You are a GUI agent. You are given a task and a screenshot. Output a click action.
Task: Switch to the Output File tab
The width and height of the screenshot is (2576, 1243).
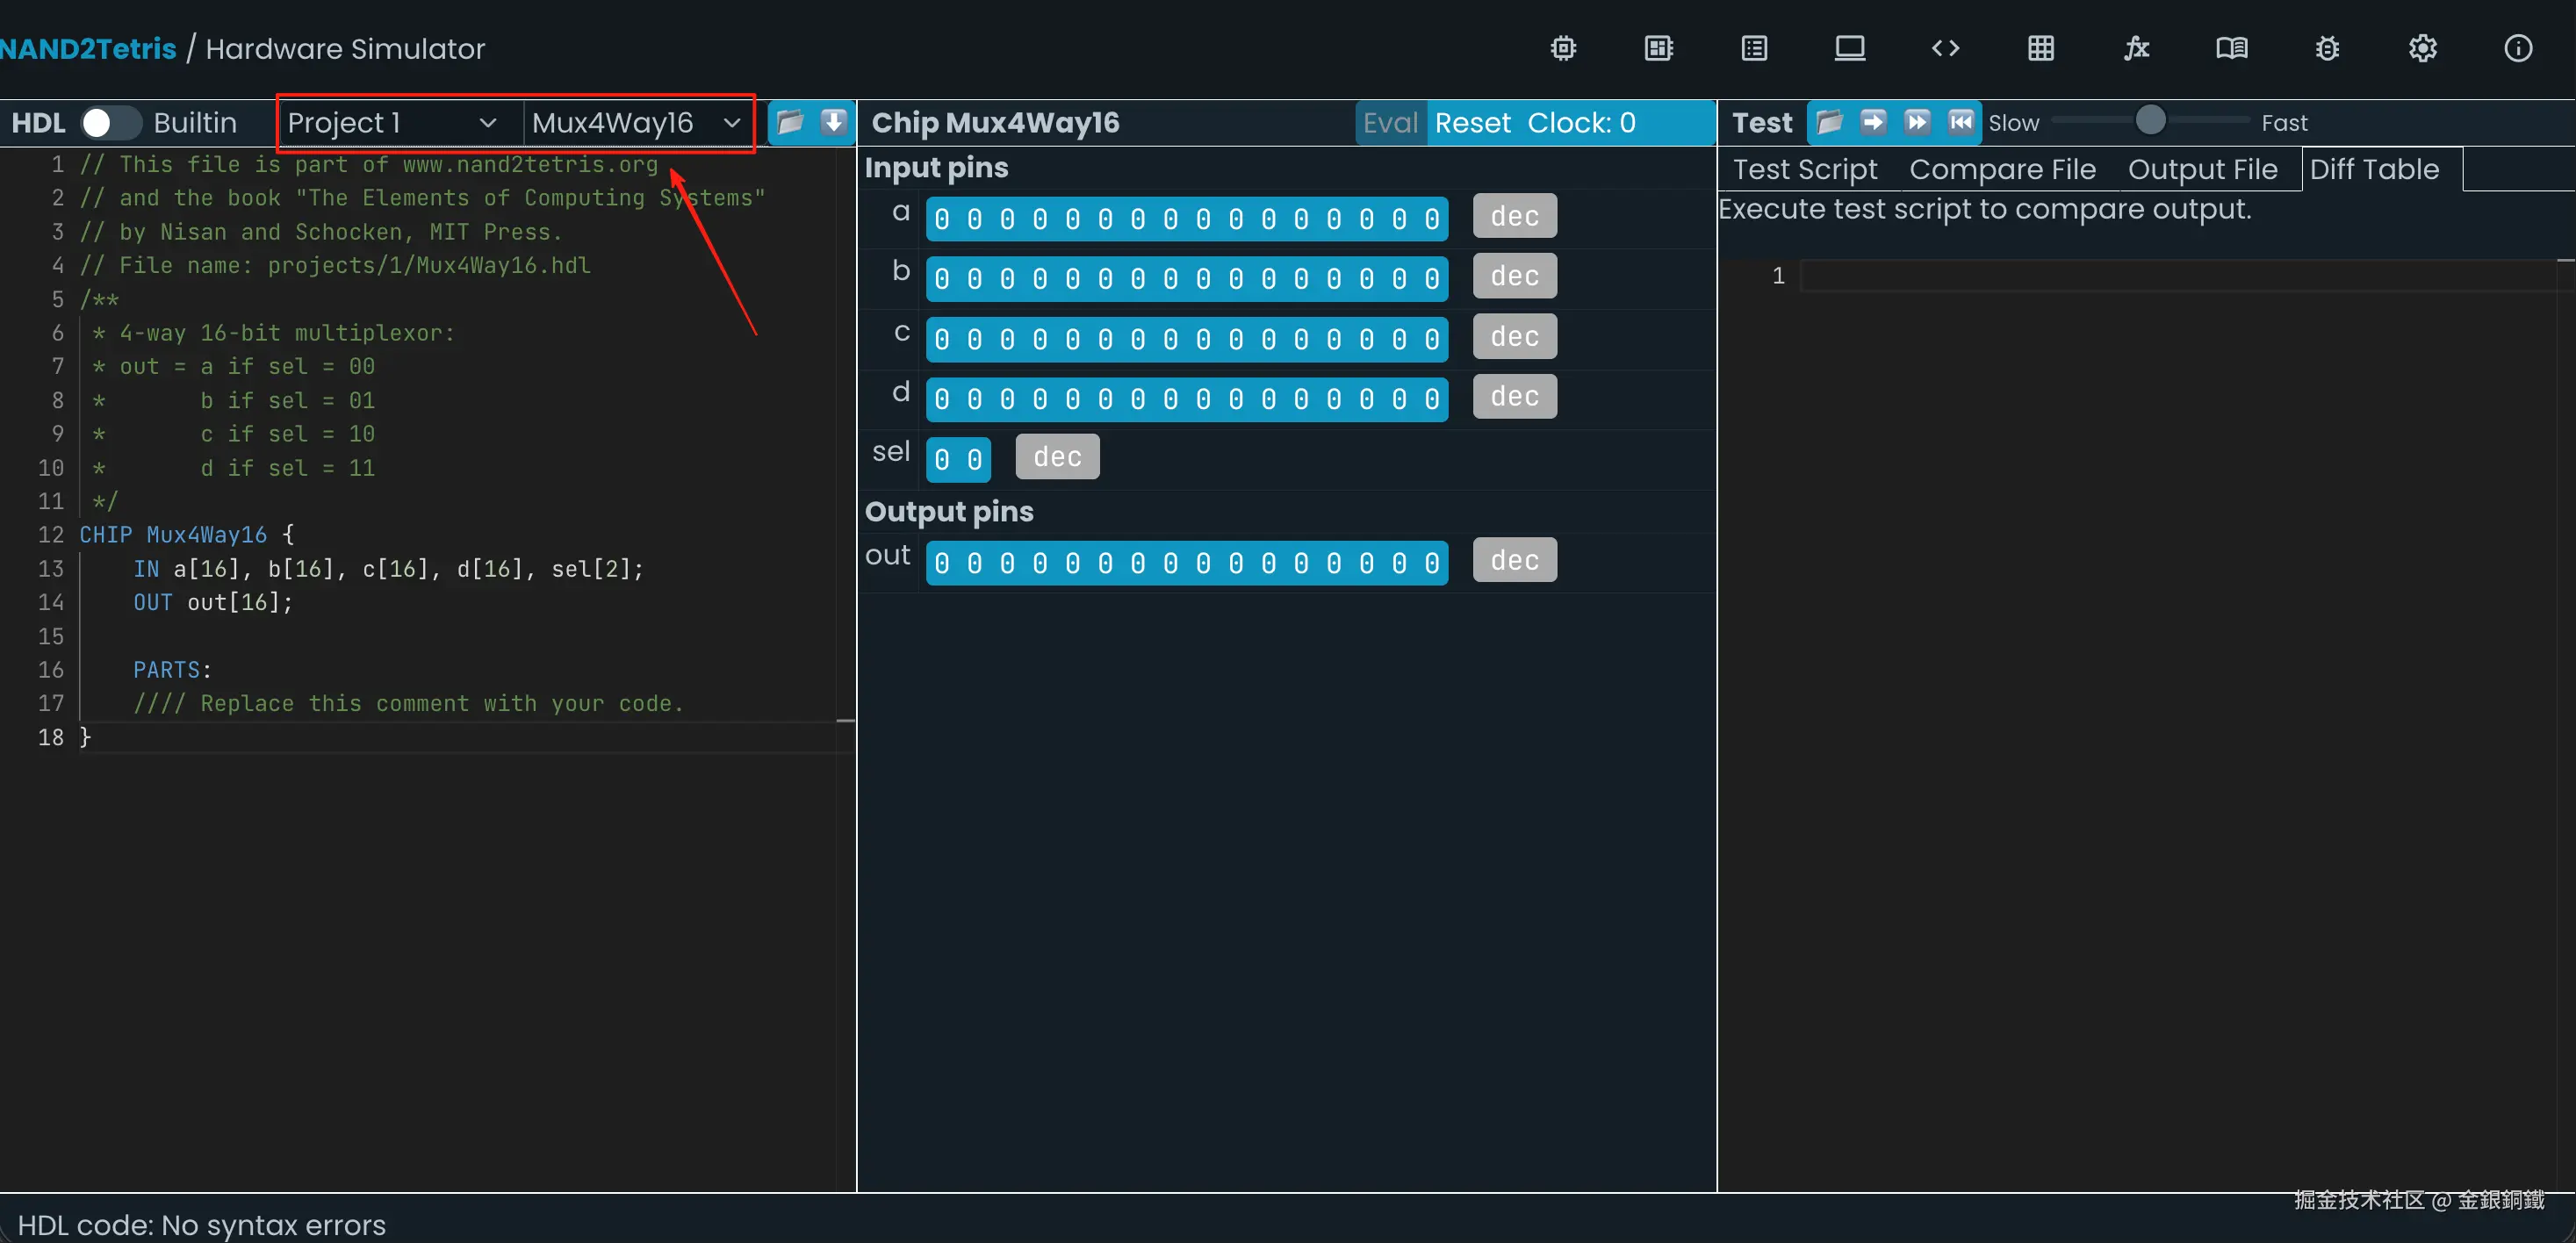(x=2202, y=170)
